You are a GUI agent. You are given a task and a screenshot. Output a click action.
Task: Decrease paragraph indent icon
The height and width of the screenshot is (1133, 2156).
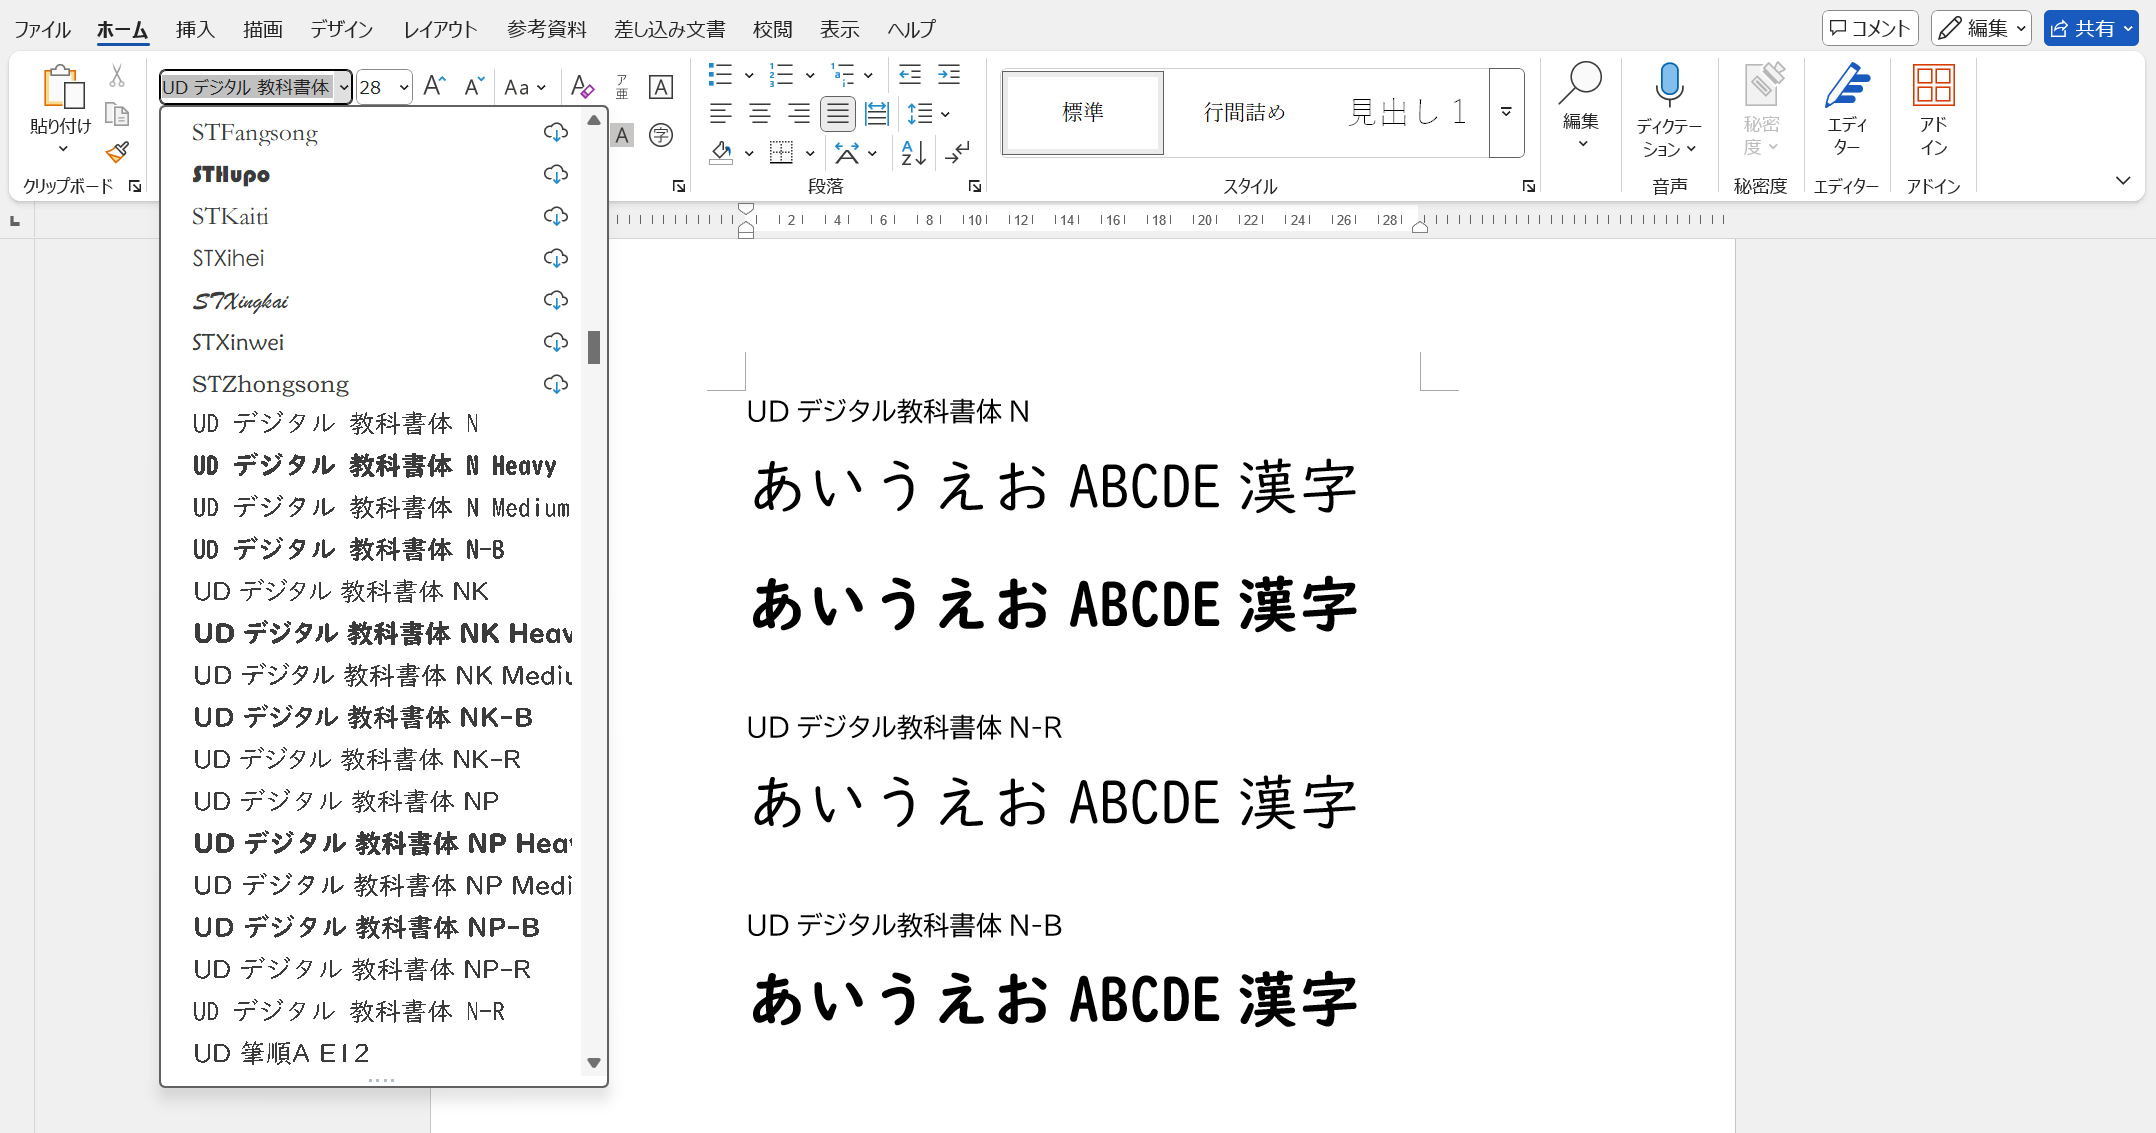[910, 74]
